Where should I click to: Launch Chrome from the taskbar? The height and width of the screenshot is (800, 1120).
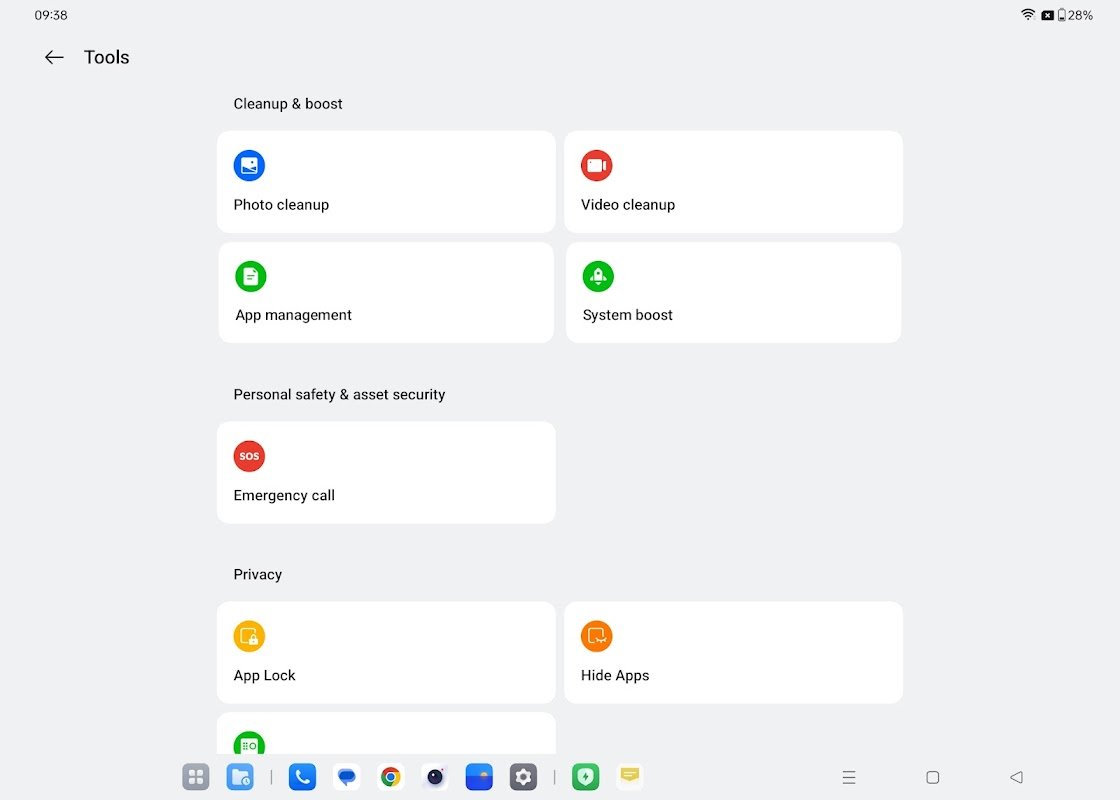click(390, 776)
